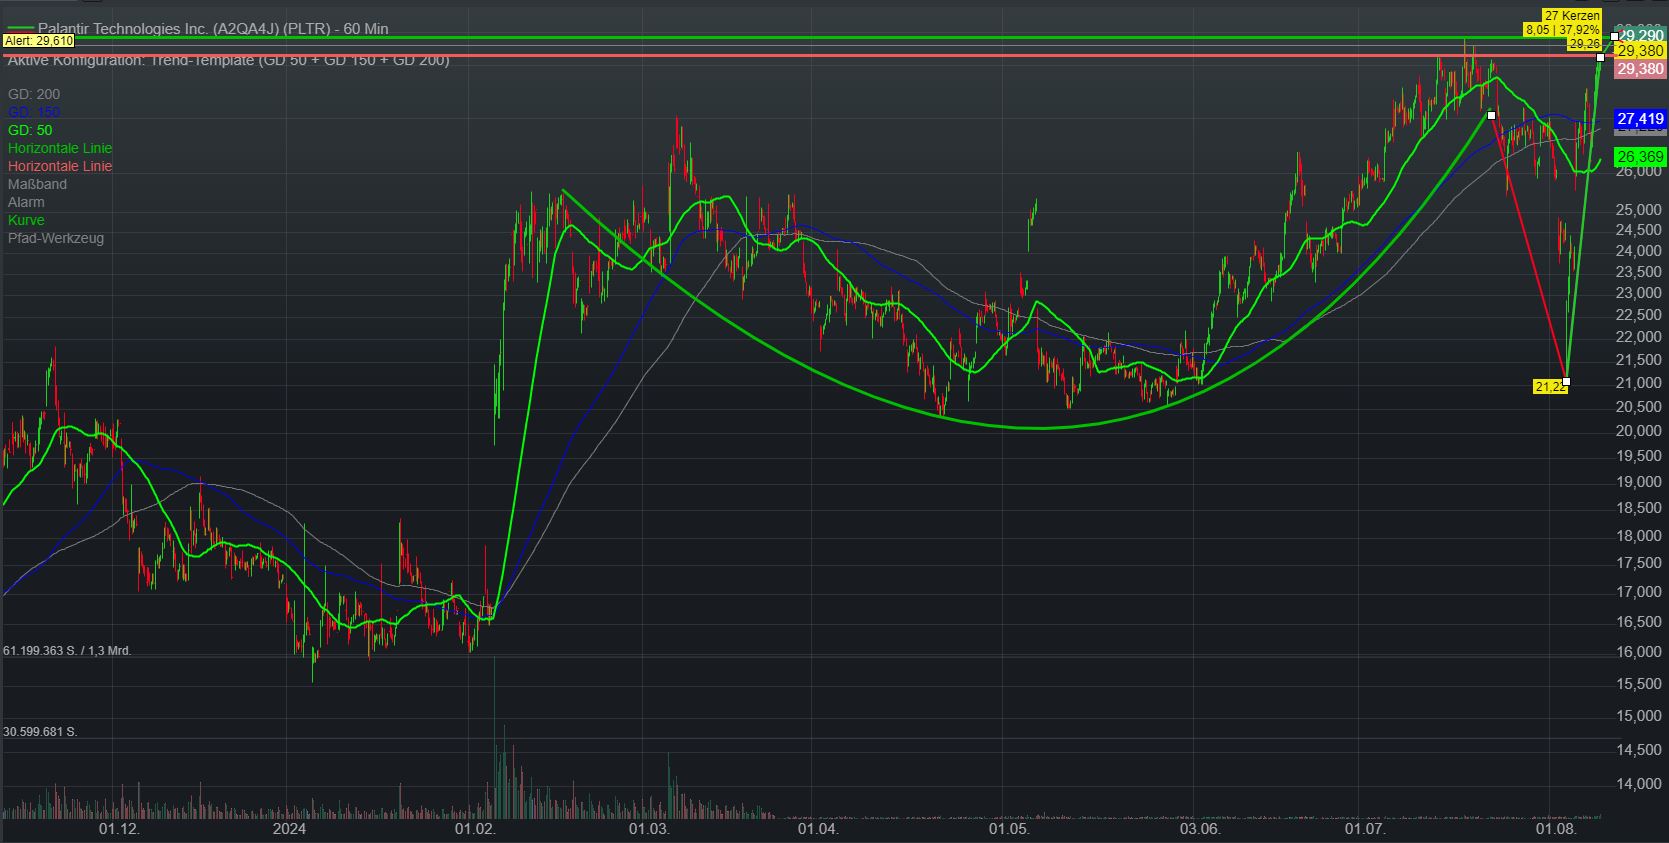Click the 01.02. date axis label
Screen dimensions: 1669x843
pos(475,829)
